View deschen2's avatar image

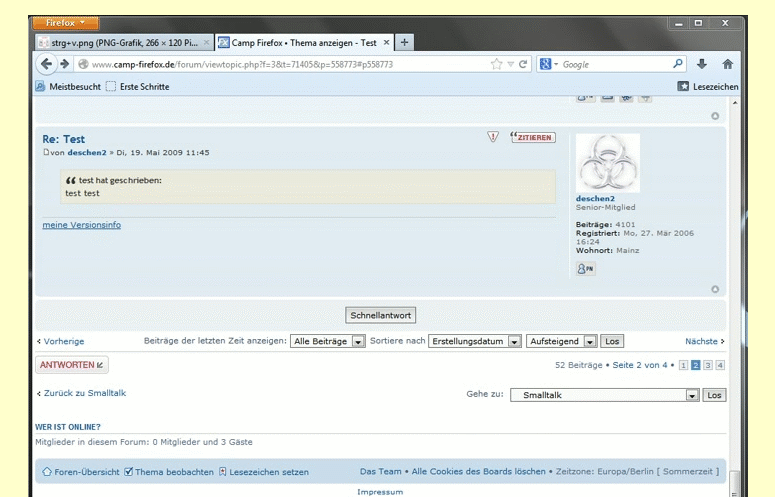pyautogui.click(x=608, y=163)
